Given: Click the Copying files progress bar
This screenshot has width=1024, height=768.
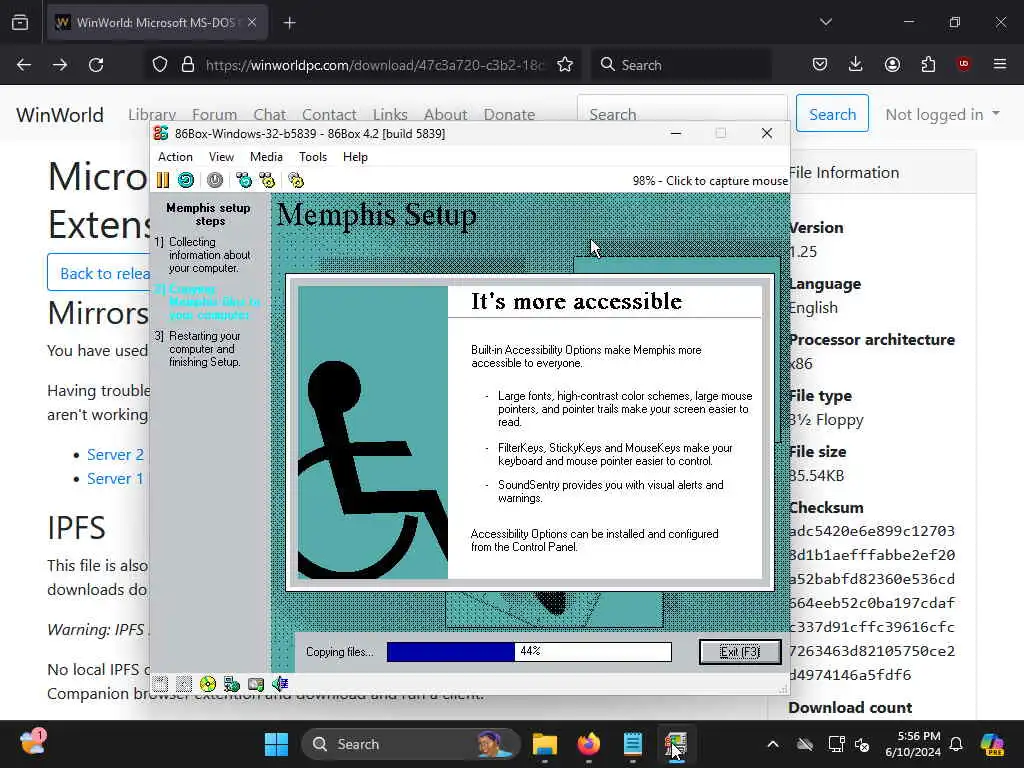Looking at the screenshot, I should pyautogui.click(x=529, y=652).
